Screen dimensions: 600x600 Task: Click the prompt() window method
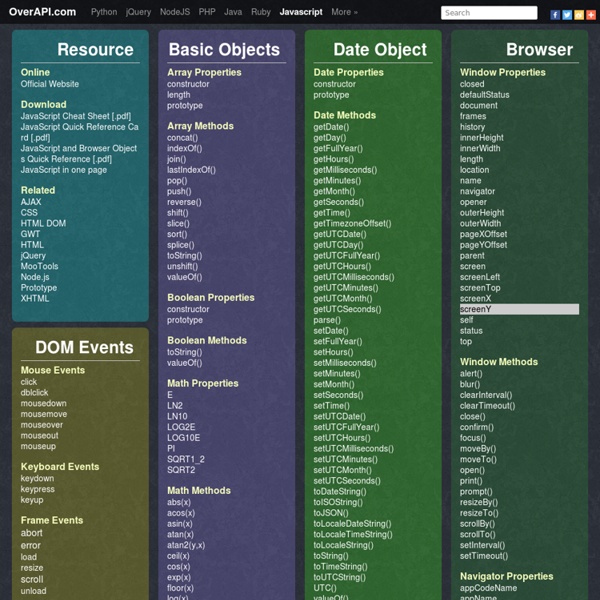click(x=476, y=491)
